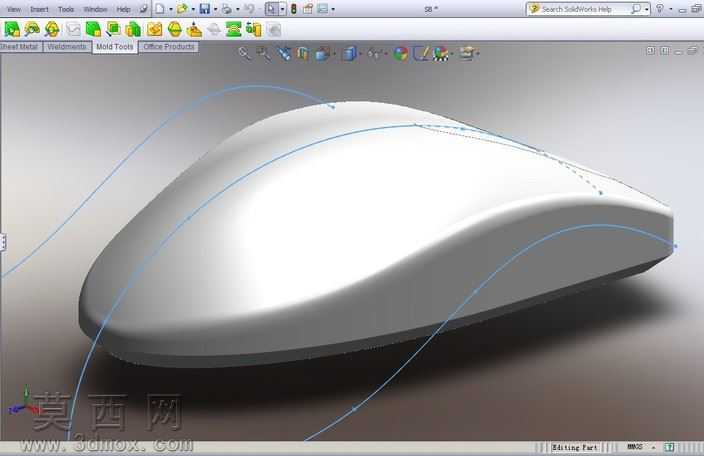
Task: Expand the Help icon dropdown arrow
Action: click(671, 9)
